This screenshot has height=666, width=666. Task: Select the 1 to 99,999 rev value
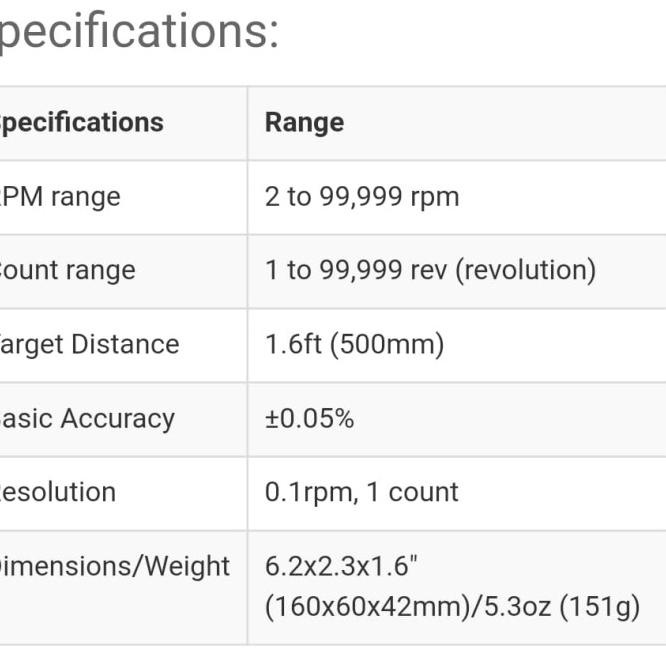356,270
